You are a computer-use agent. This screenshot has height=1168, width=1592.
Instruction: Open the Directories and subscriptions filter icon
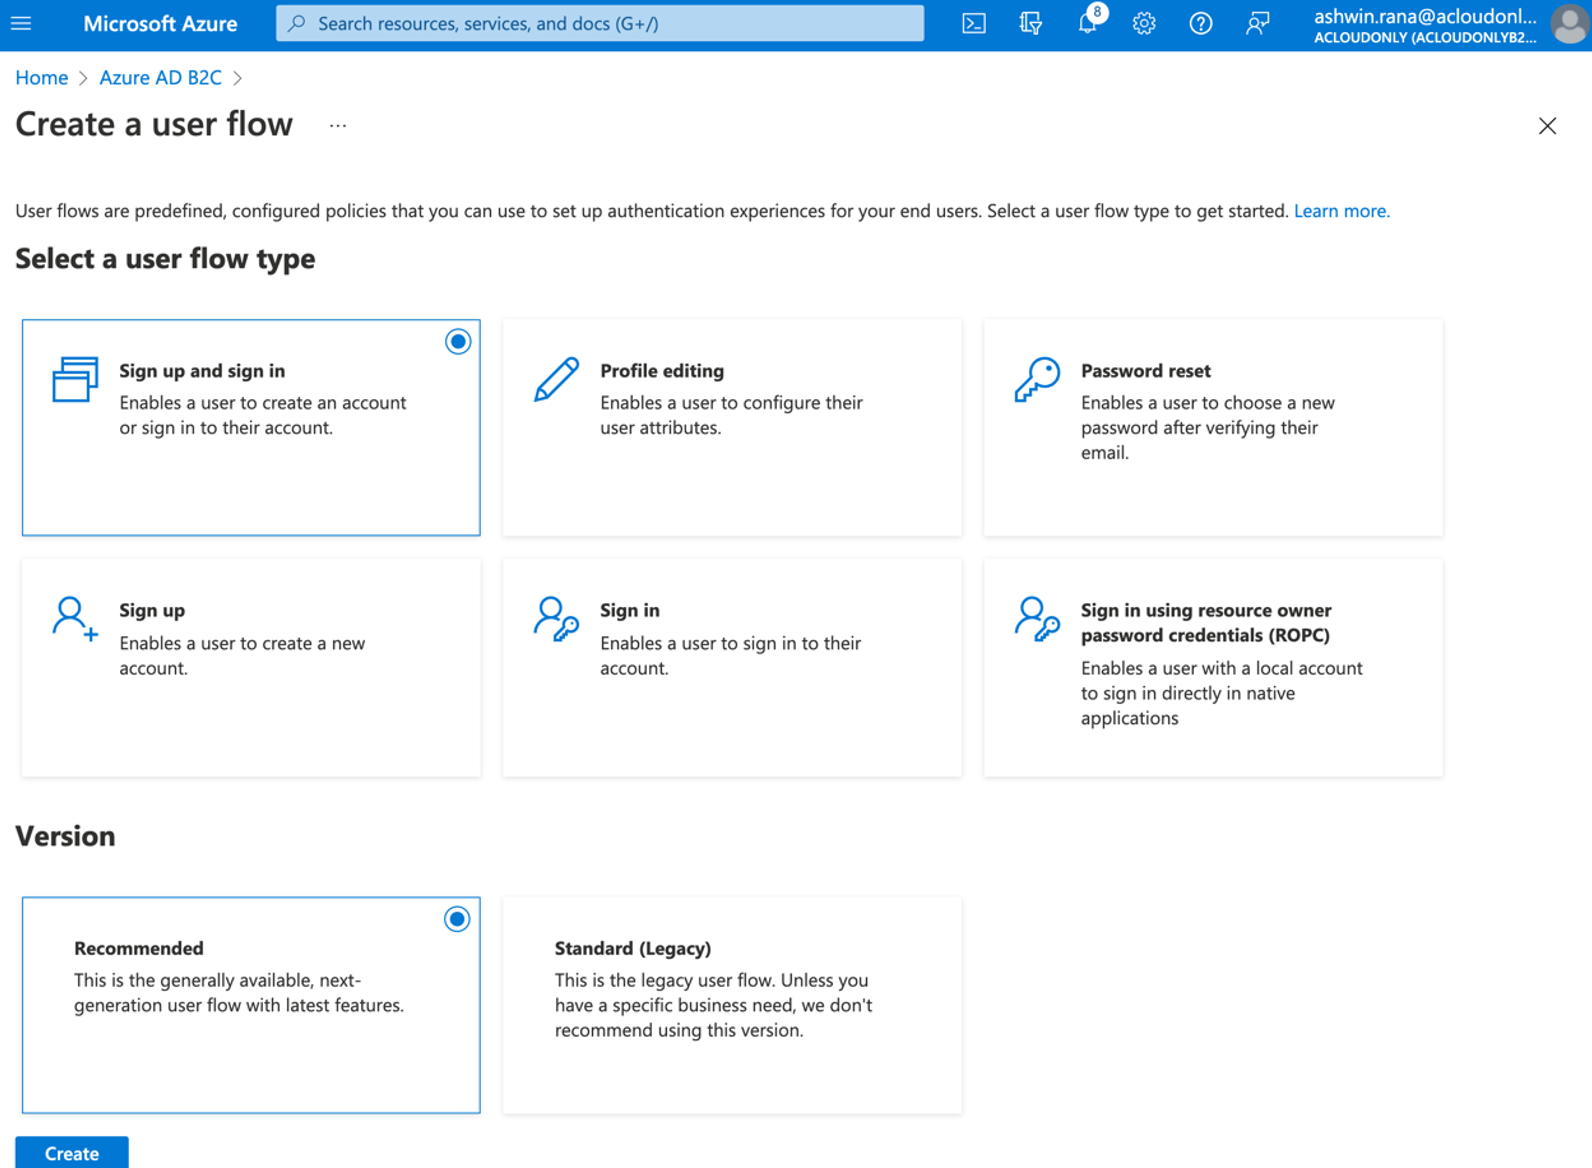coord(1030,24)
